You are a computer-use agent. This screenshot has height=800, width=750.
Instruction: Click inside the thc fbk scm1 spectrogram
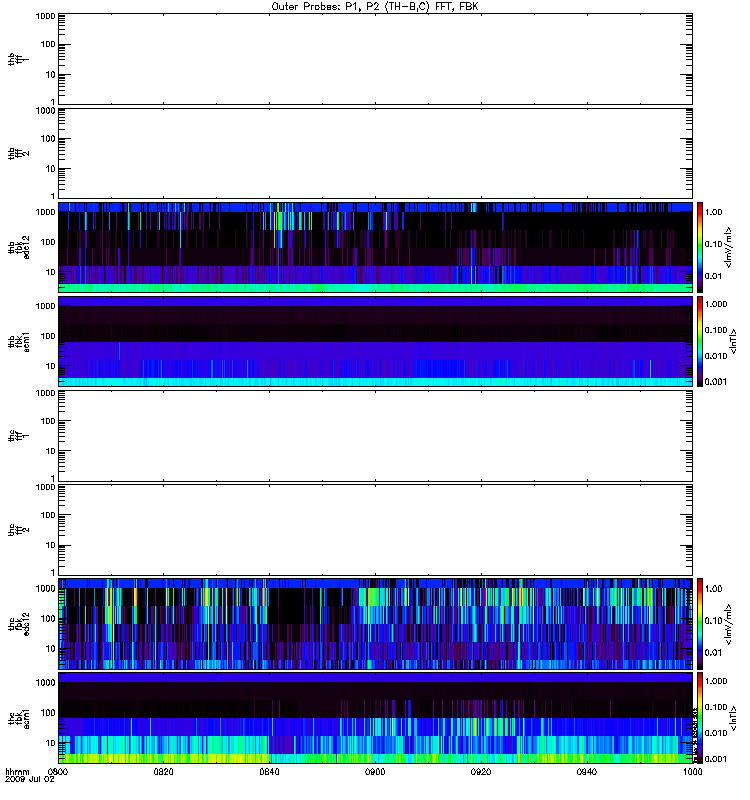point(375,718)
